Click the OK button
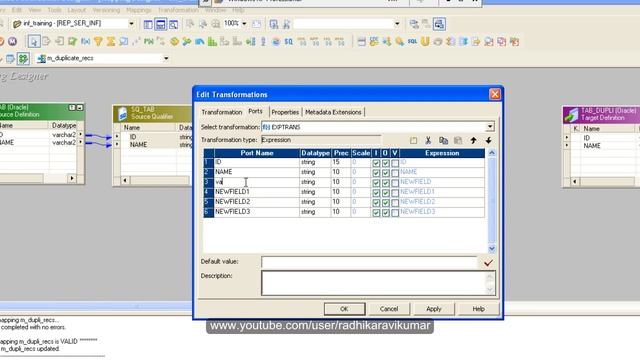Screen dimensions: 640x360 [344, 309]
